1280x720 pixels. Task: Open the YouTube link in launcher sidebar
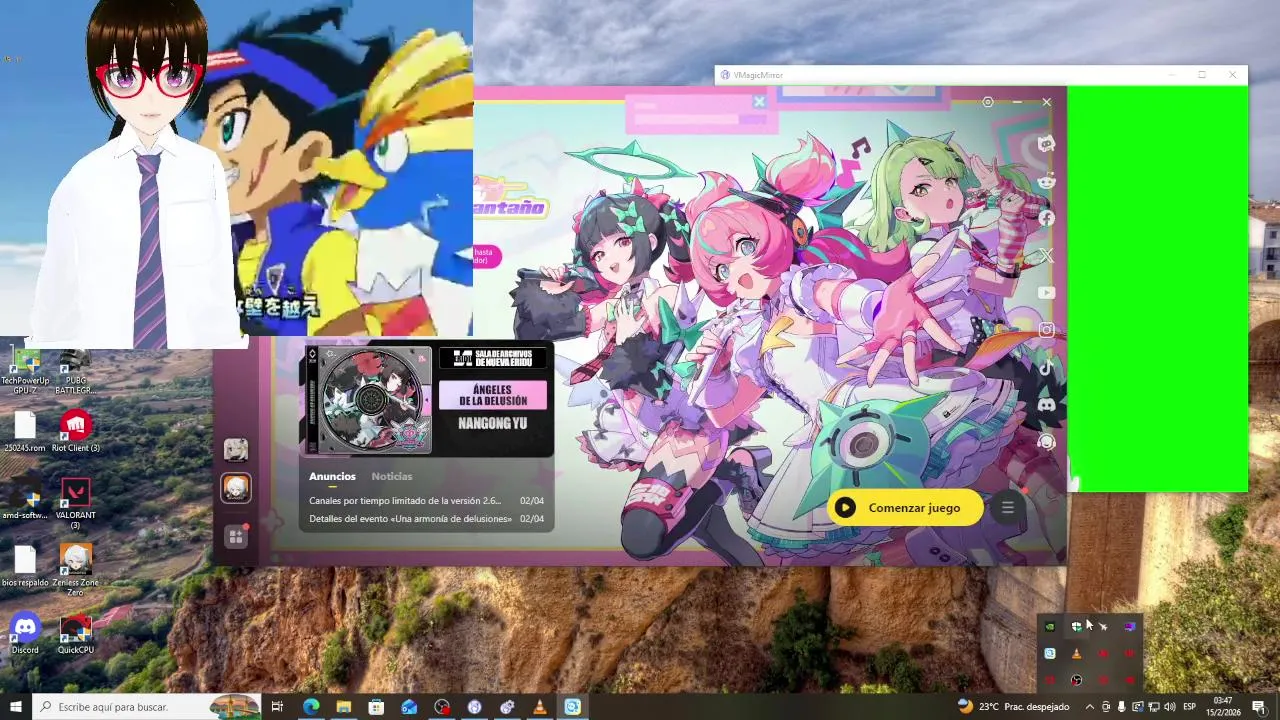point(1046,293)
